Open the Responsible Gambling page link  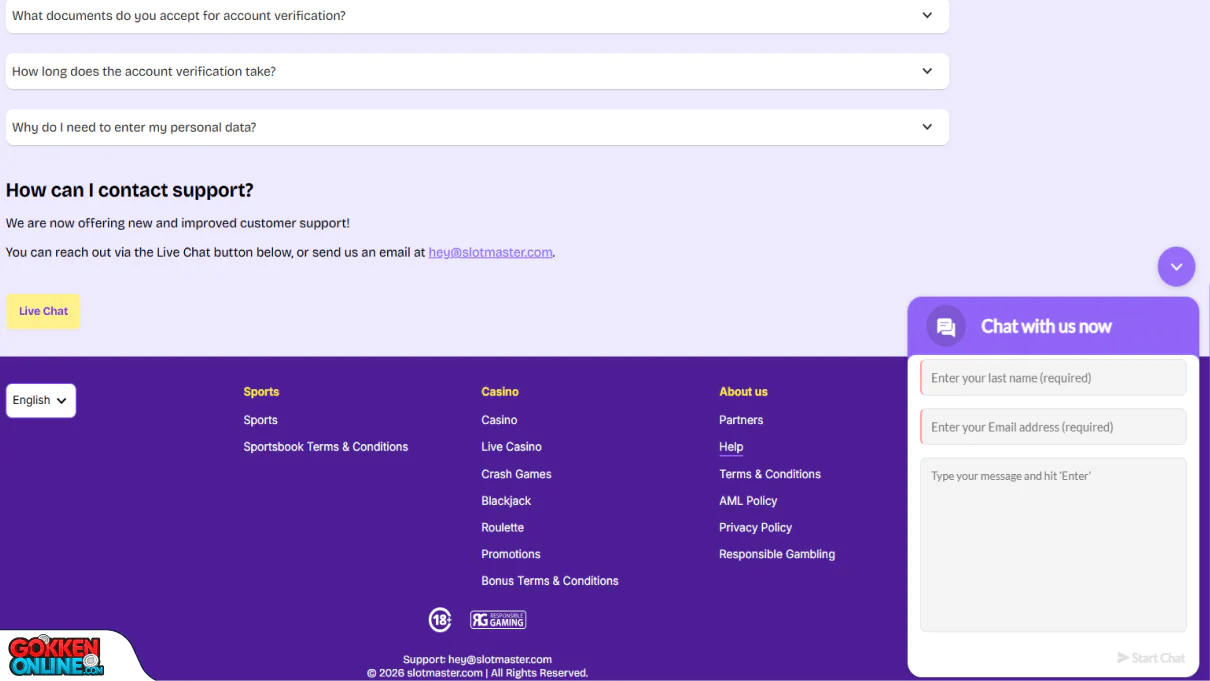point(776,554)
